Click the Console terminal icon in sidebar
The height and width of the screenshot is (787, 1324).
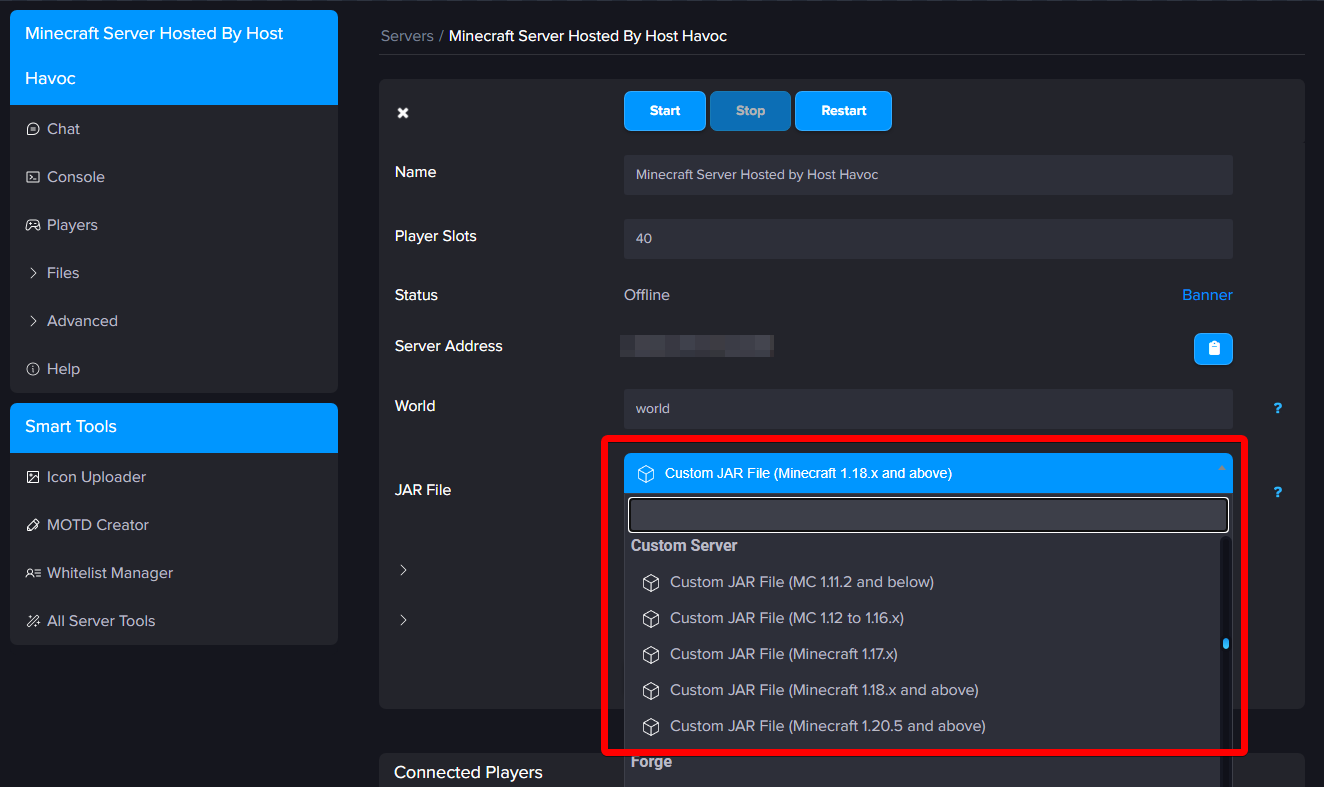coord(33,177)
